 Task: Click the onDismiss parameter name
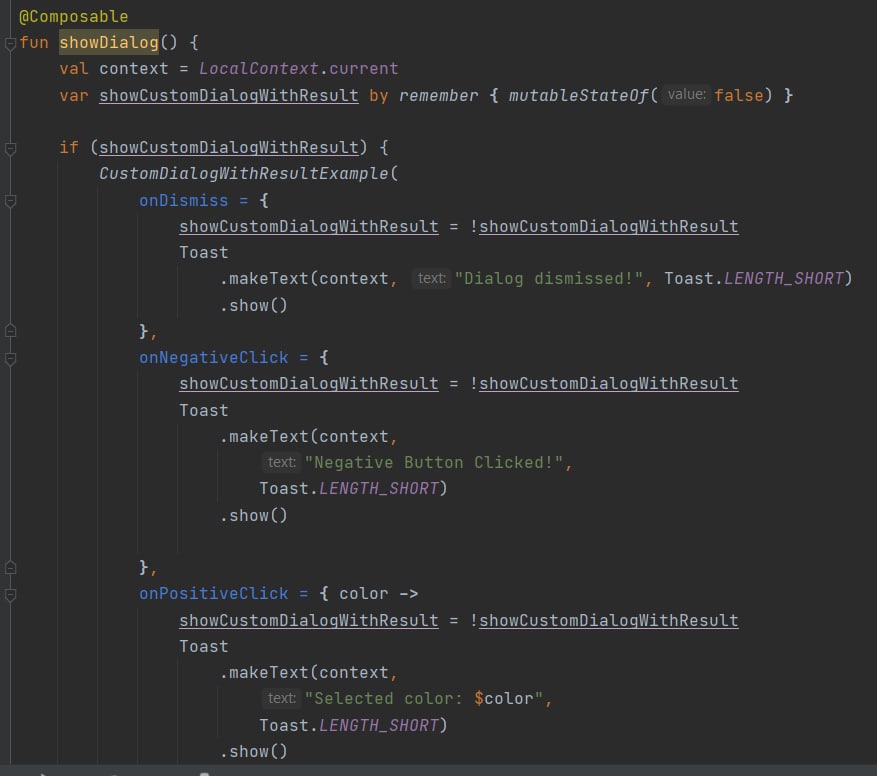(183, 200)
